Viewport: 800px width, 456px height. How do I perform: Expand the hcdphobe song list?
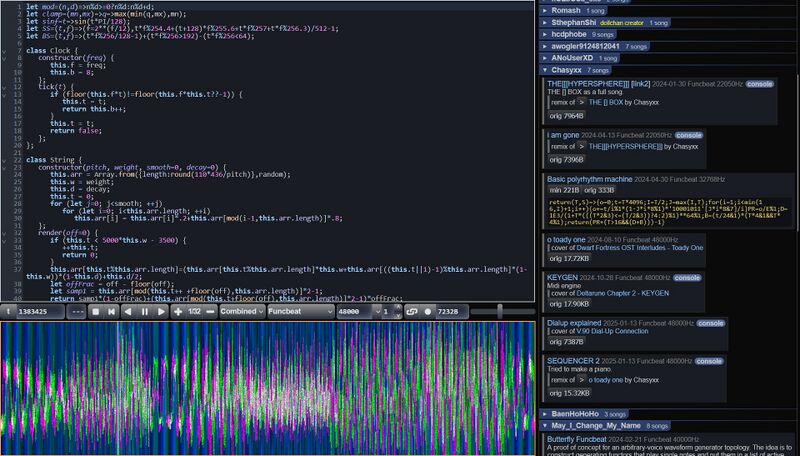tap(578, 35)
